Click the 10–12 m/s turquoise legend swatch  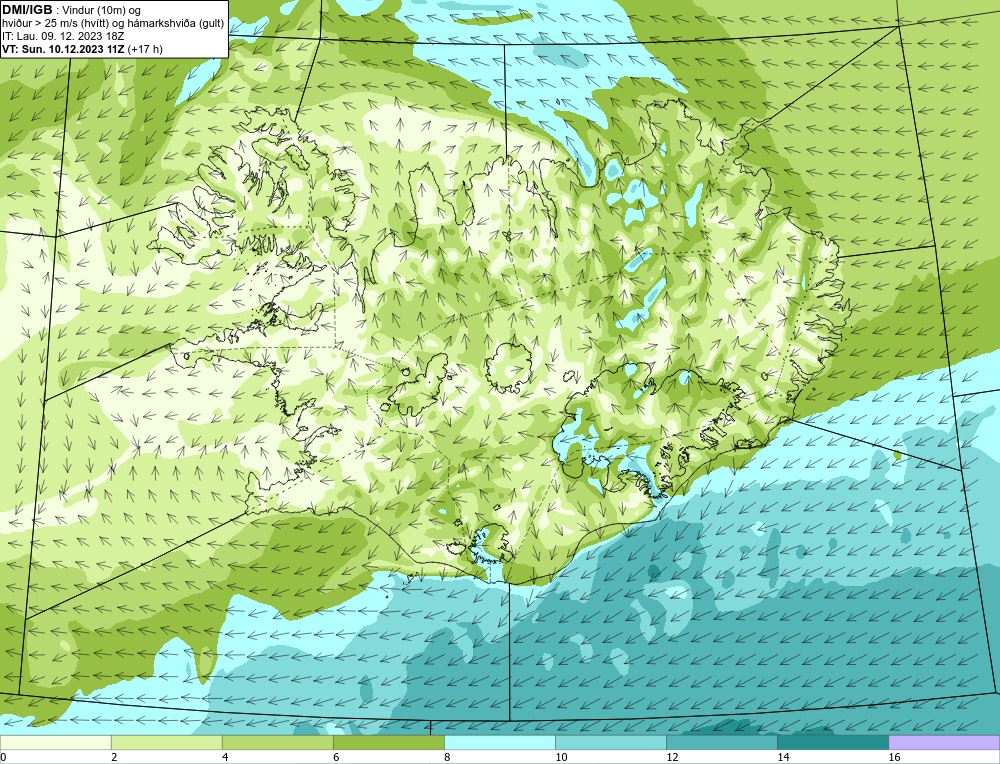click(610, 742)
